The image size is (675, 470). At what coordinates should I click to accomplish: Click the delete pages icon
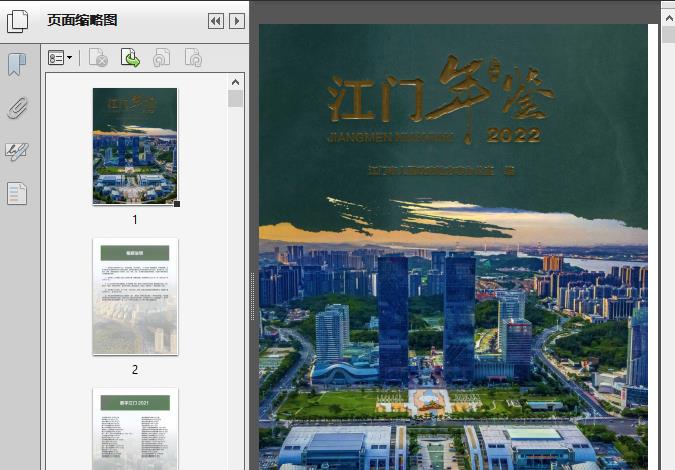pos(98,58)
